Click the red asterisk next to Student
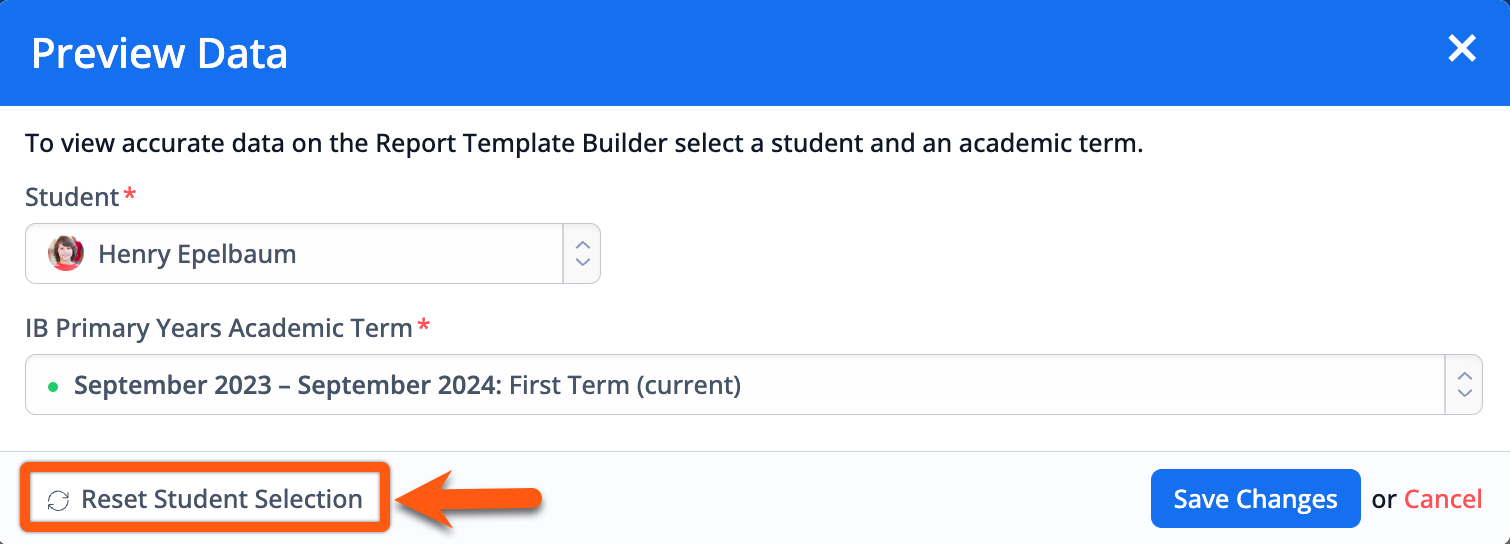The height and width of the screenshot is (544, 1510). click(x=129, y=193)
